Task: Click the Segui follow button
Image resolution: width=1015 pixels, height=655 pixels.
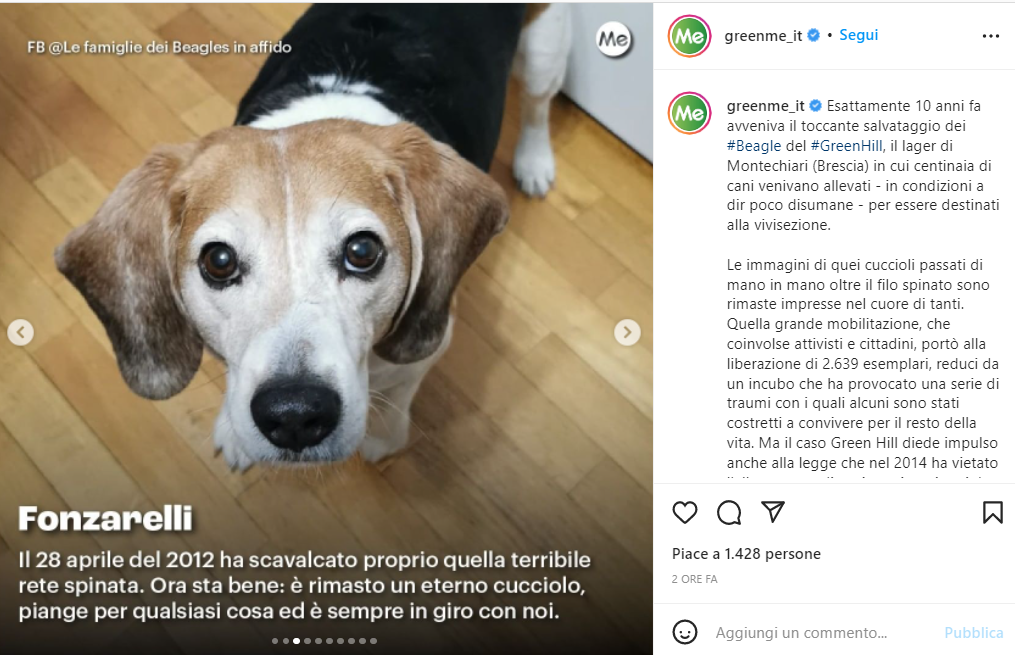Action: point(858,35)
